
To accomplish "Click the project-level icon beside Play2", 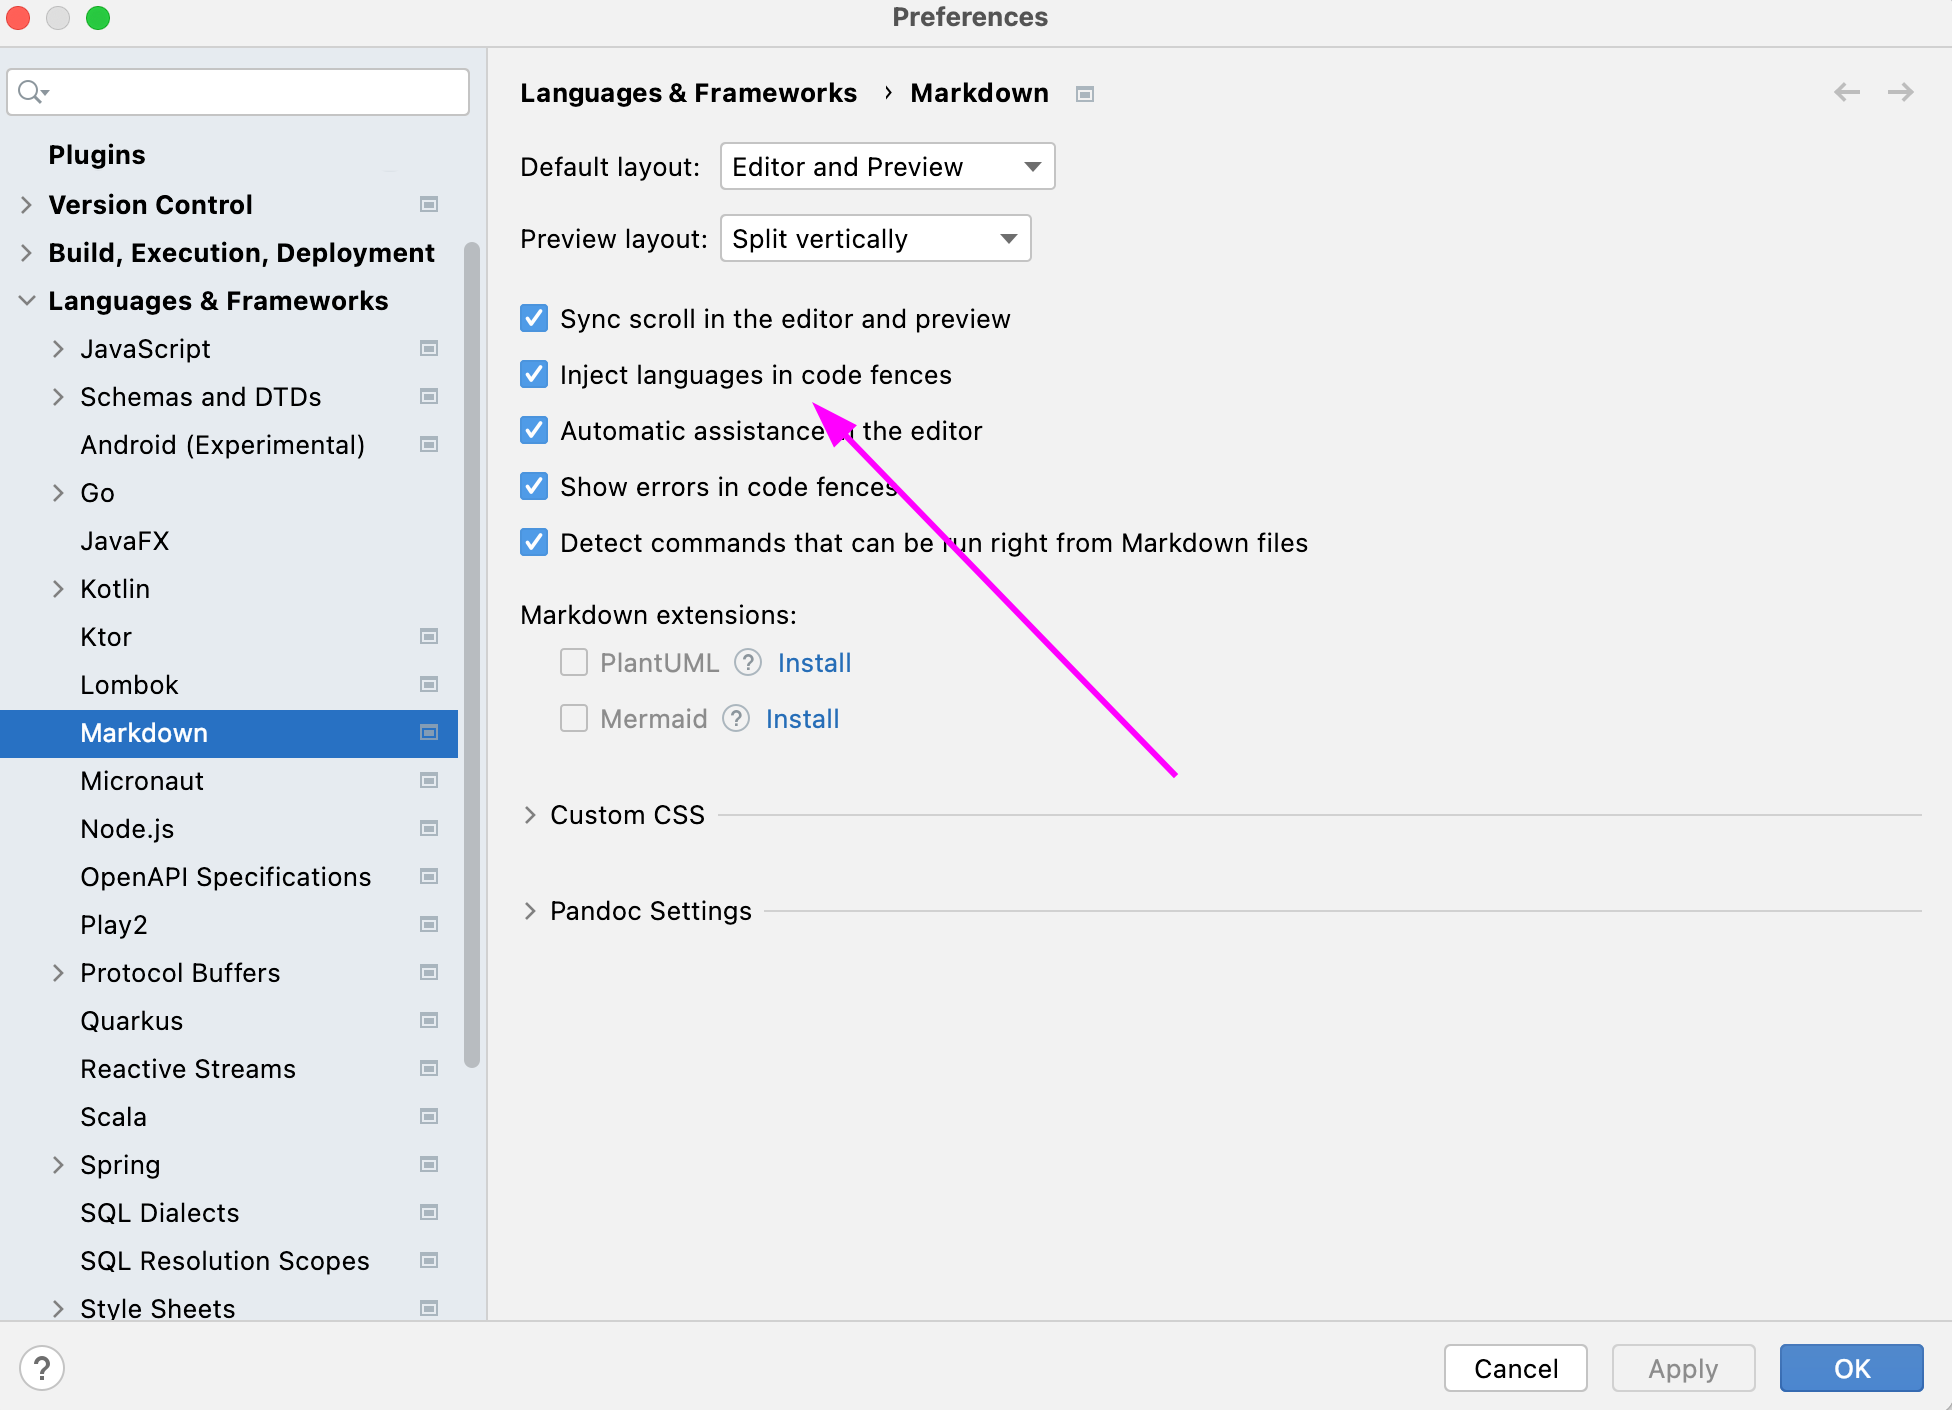I will coord(429,924).
